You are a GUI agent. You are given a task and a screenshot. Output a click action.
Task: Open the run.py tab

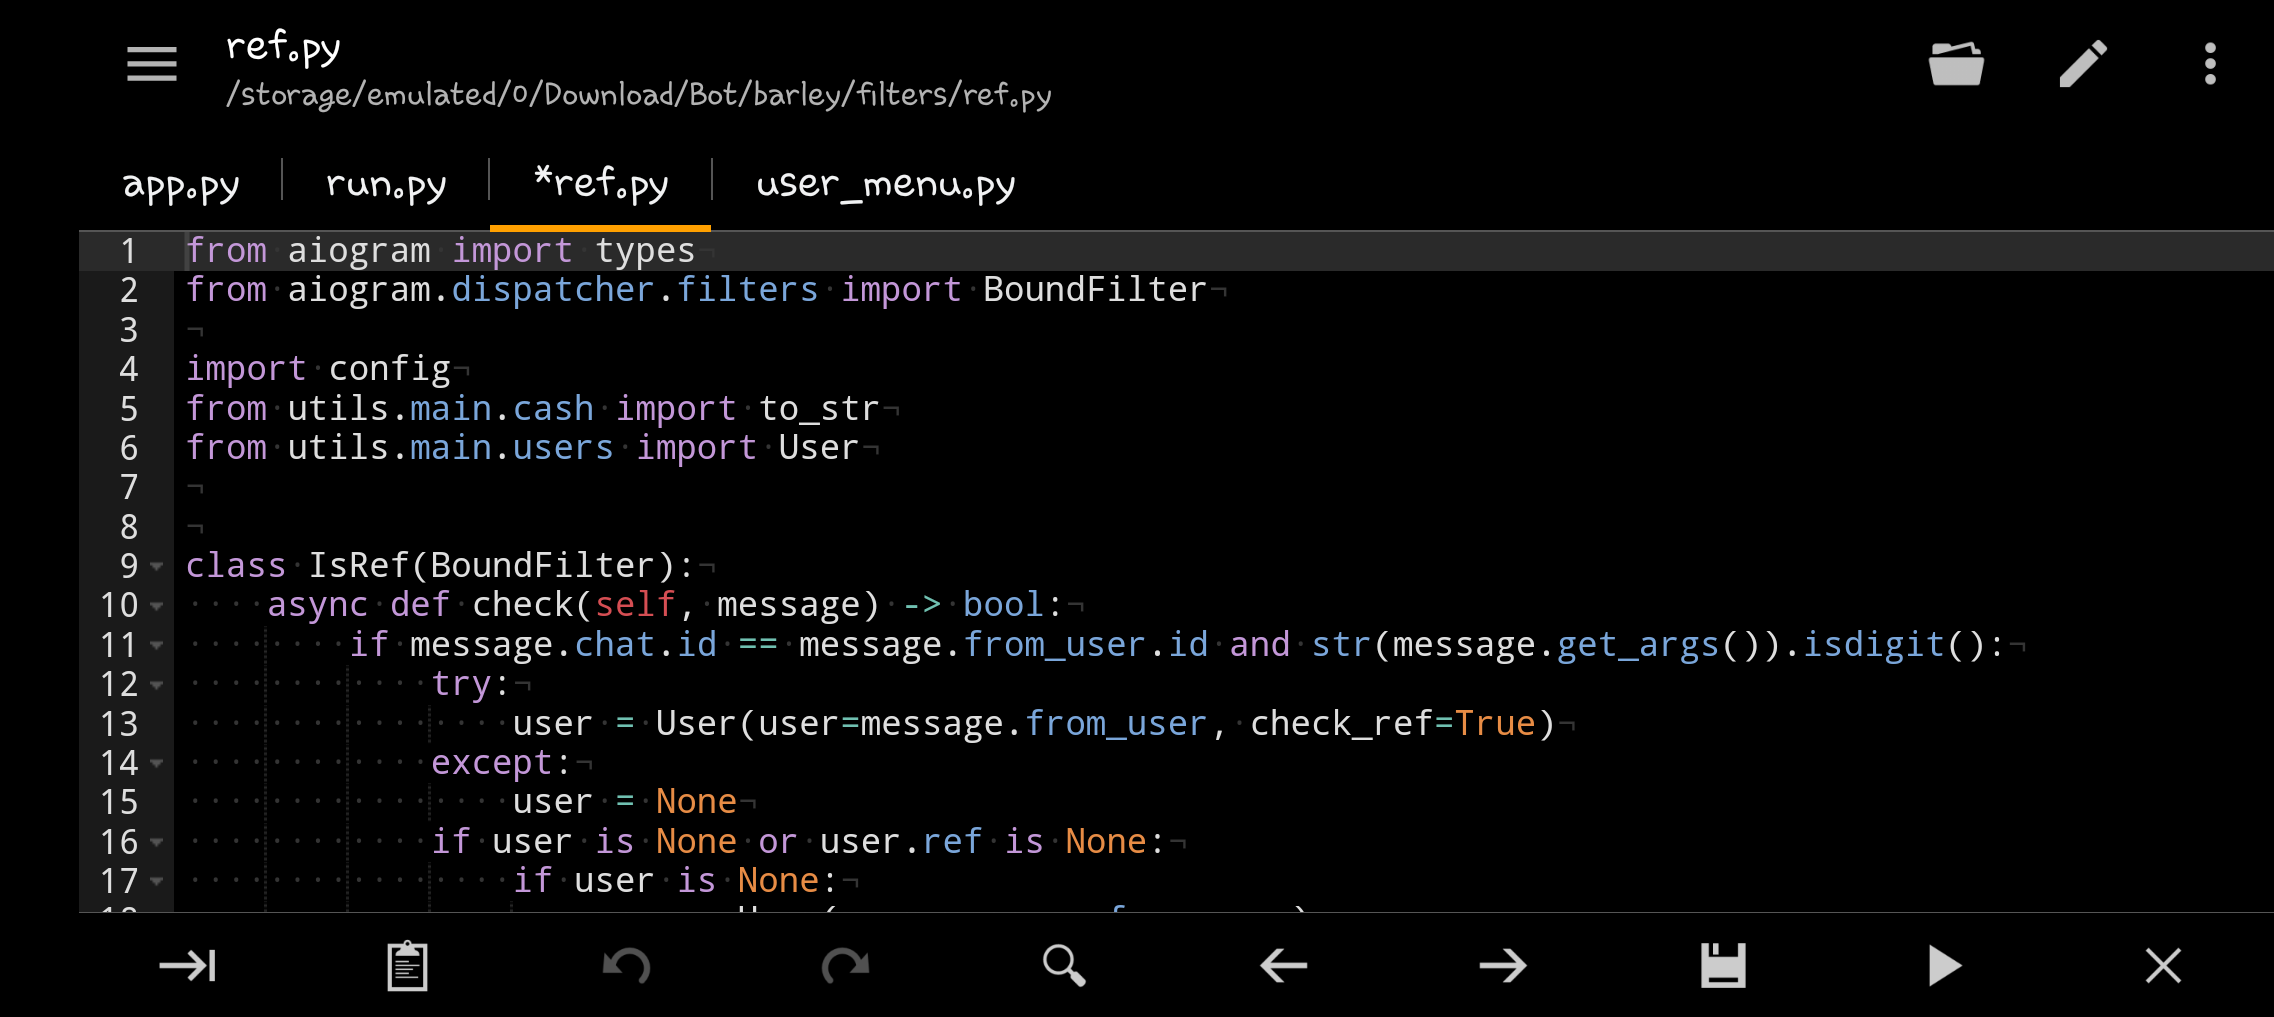(x=385, y=184)
